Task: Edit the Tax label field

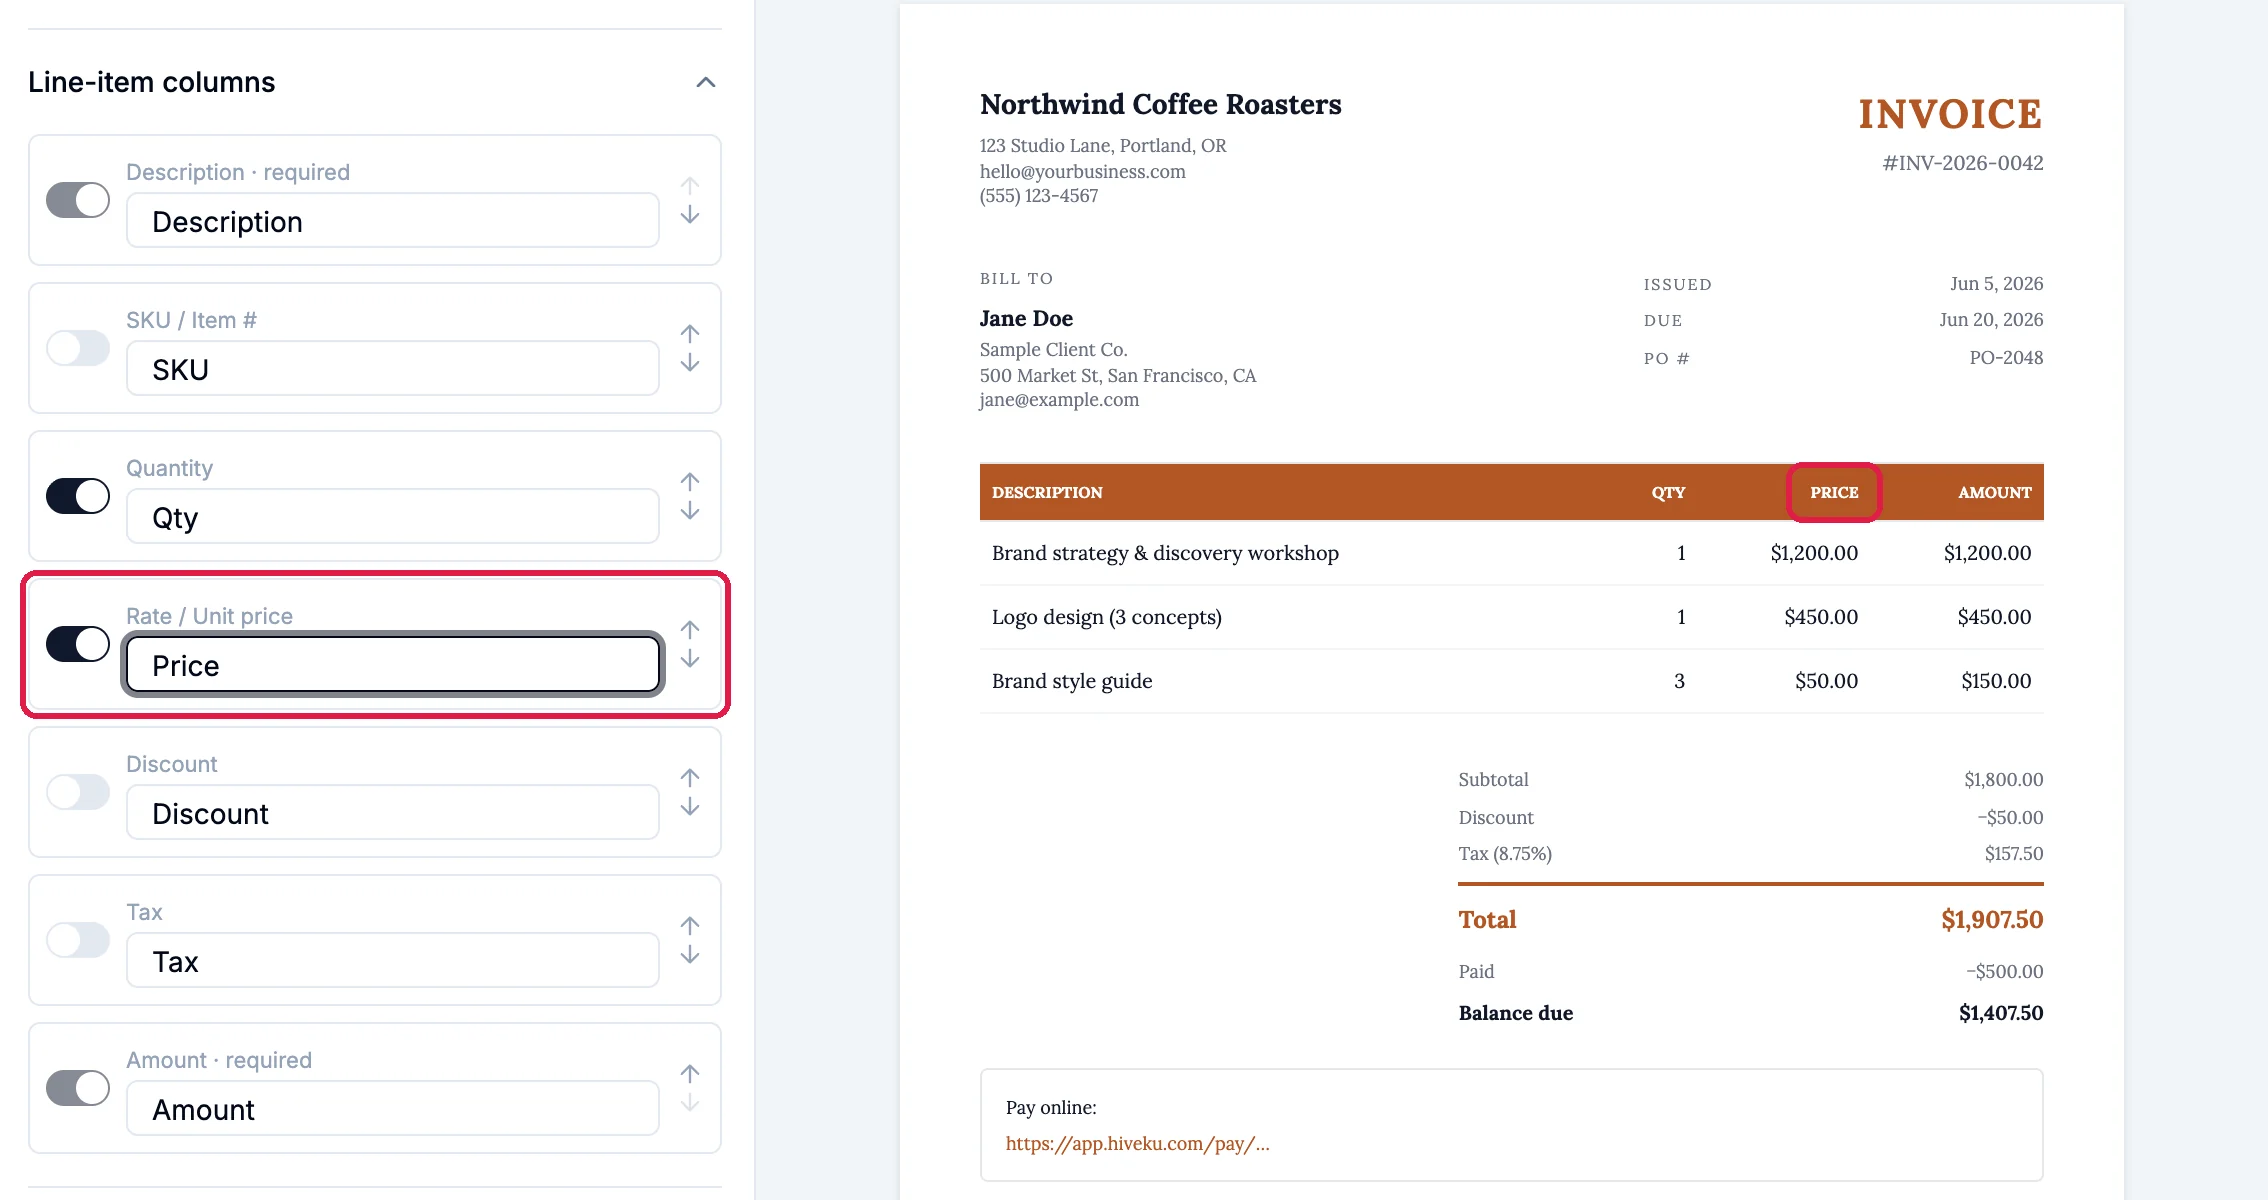Action: [x=393, y=961]
